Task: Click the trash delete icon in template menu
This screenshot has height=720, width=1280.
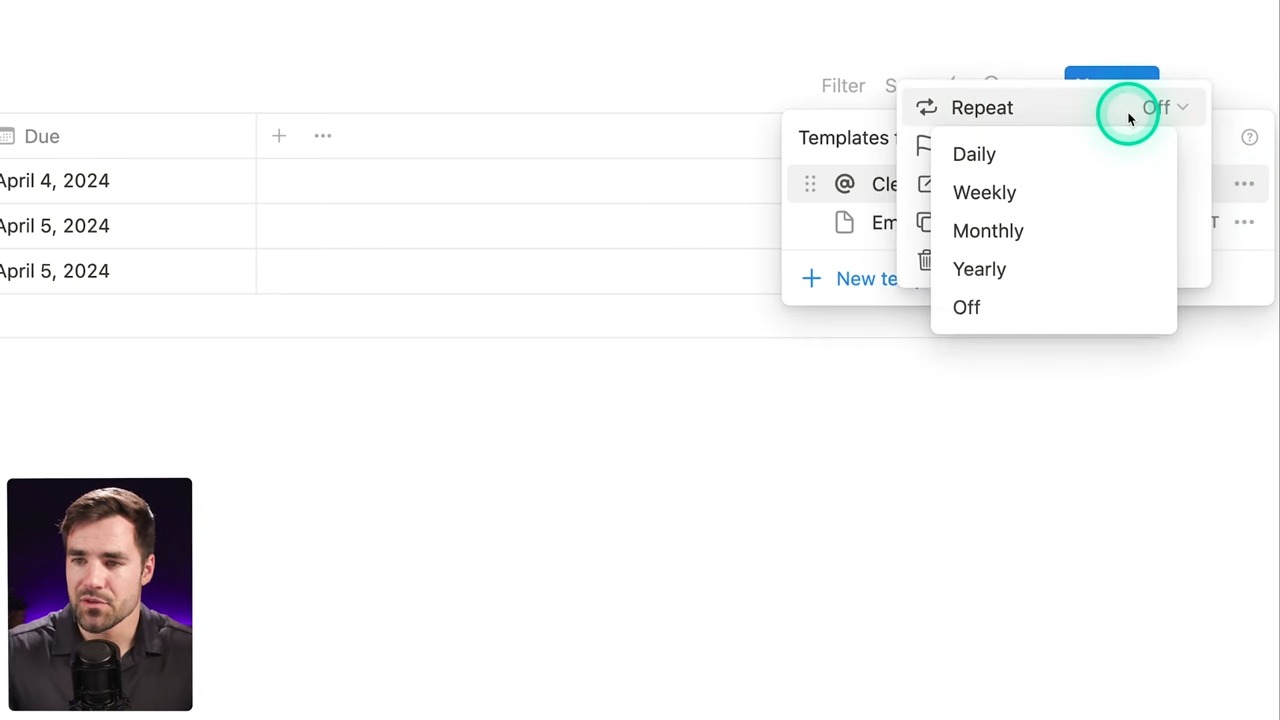Action: tap(924, 261)
